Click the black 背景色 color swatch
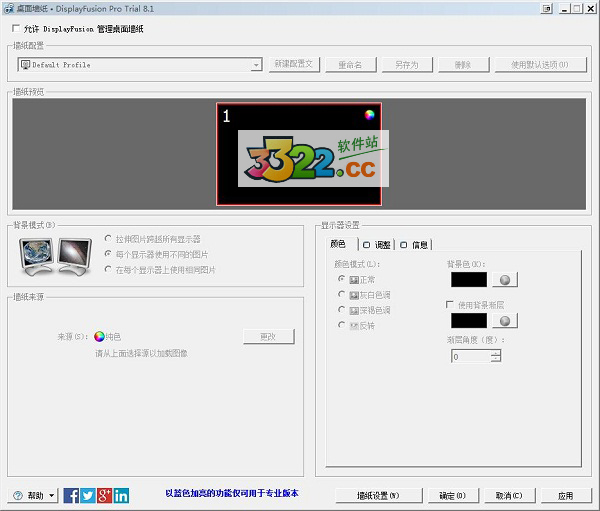 pyautogui.click(x=469, y=280)
